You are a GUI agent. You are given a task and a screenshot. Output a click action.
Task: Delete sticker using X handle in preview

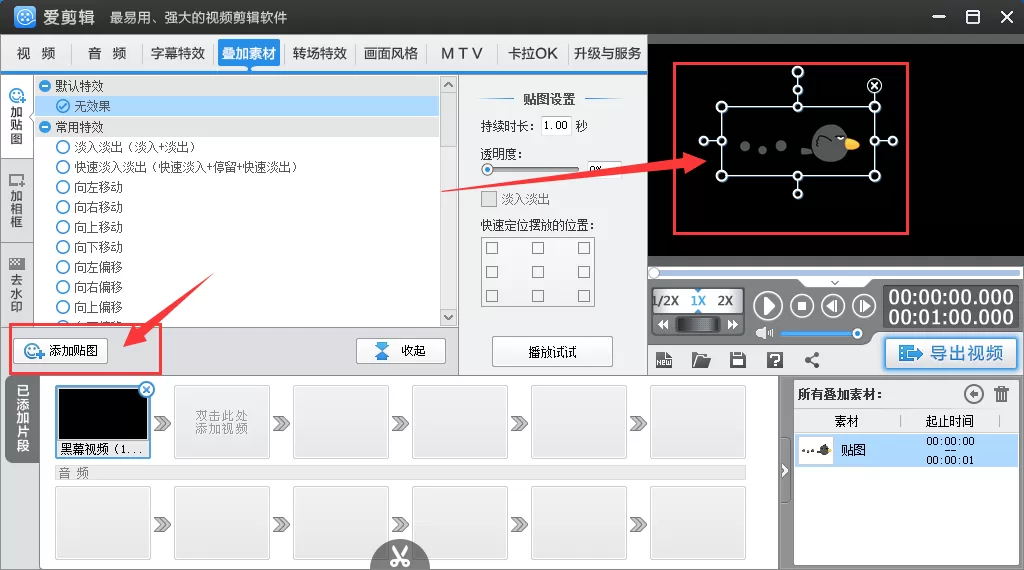tap(874, 86)
